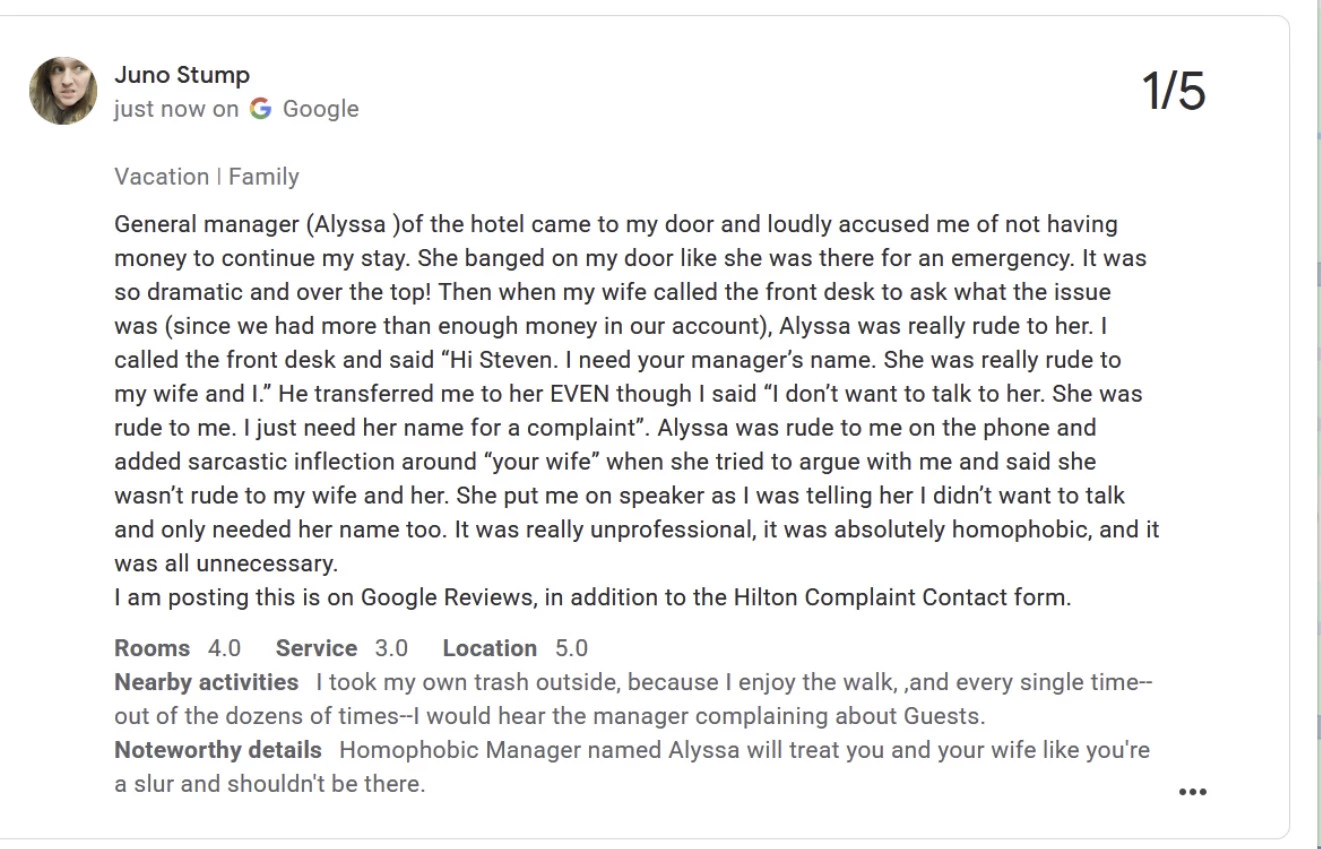Click the 'Google' source text
Screen dimensions: 1321x849
point(320,108)
